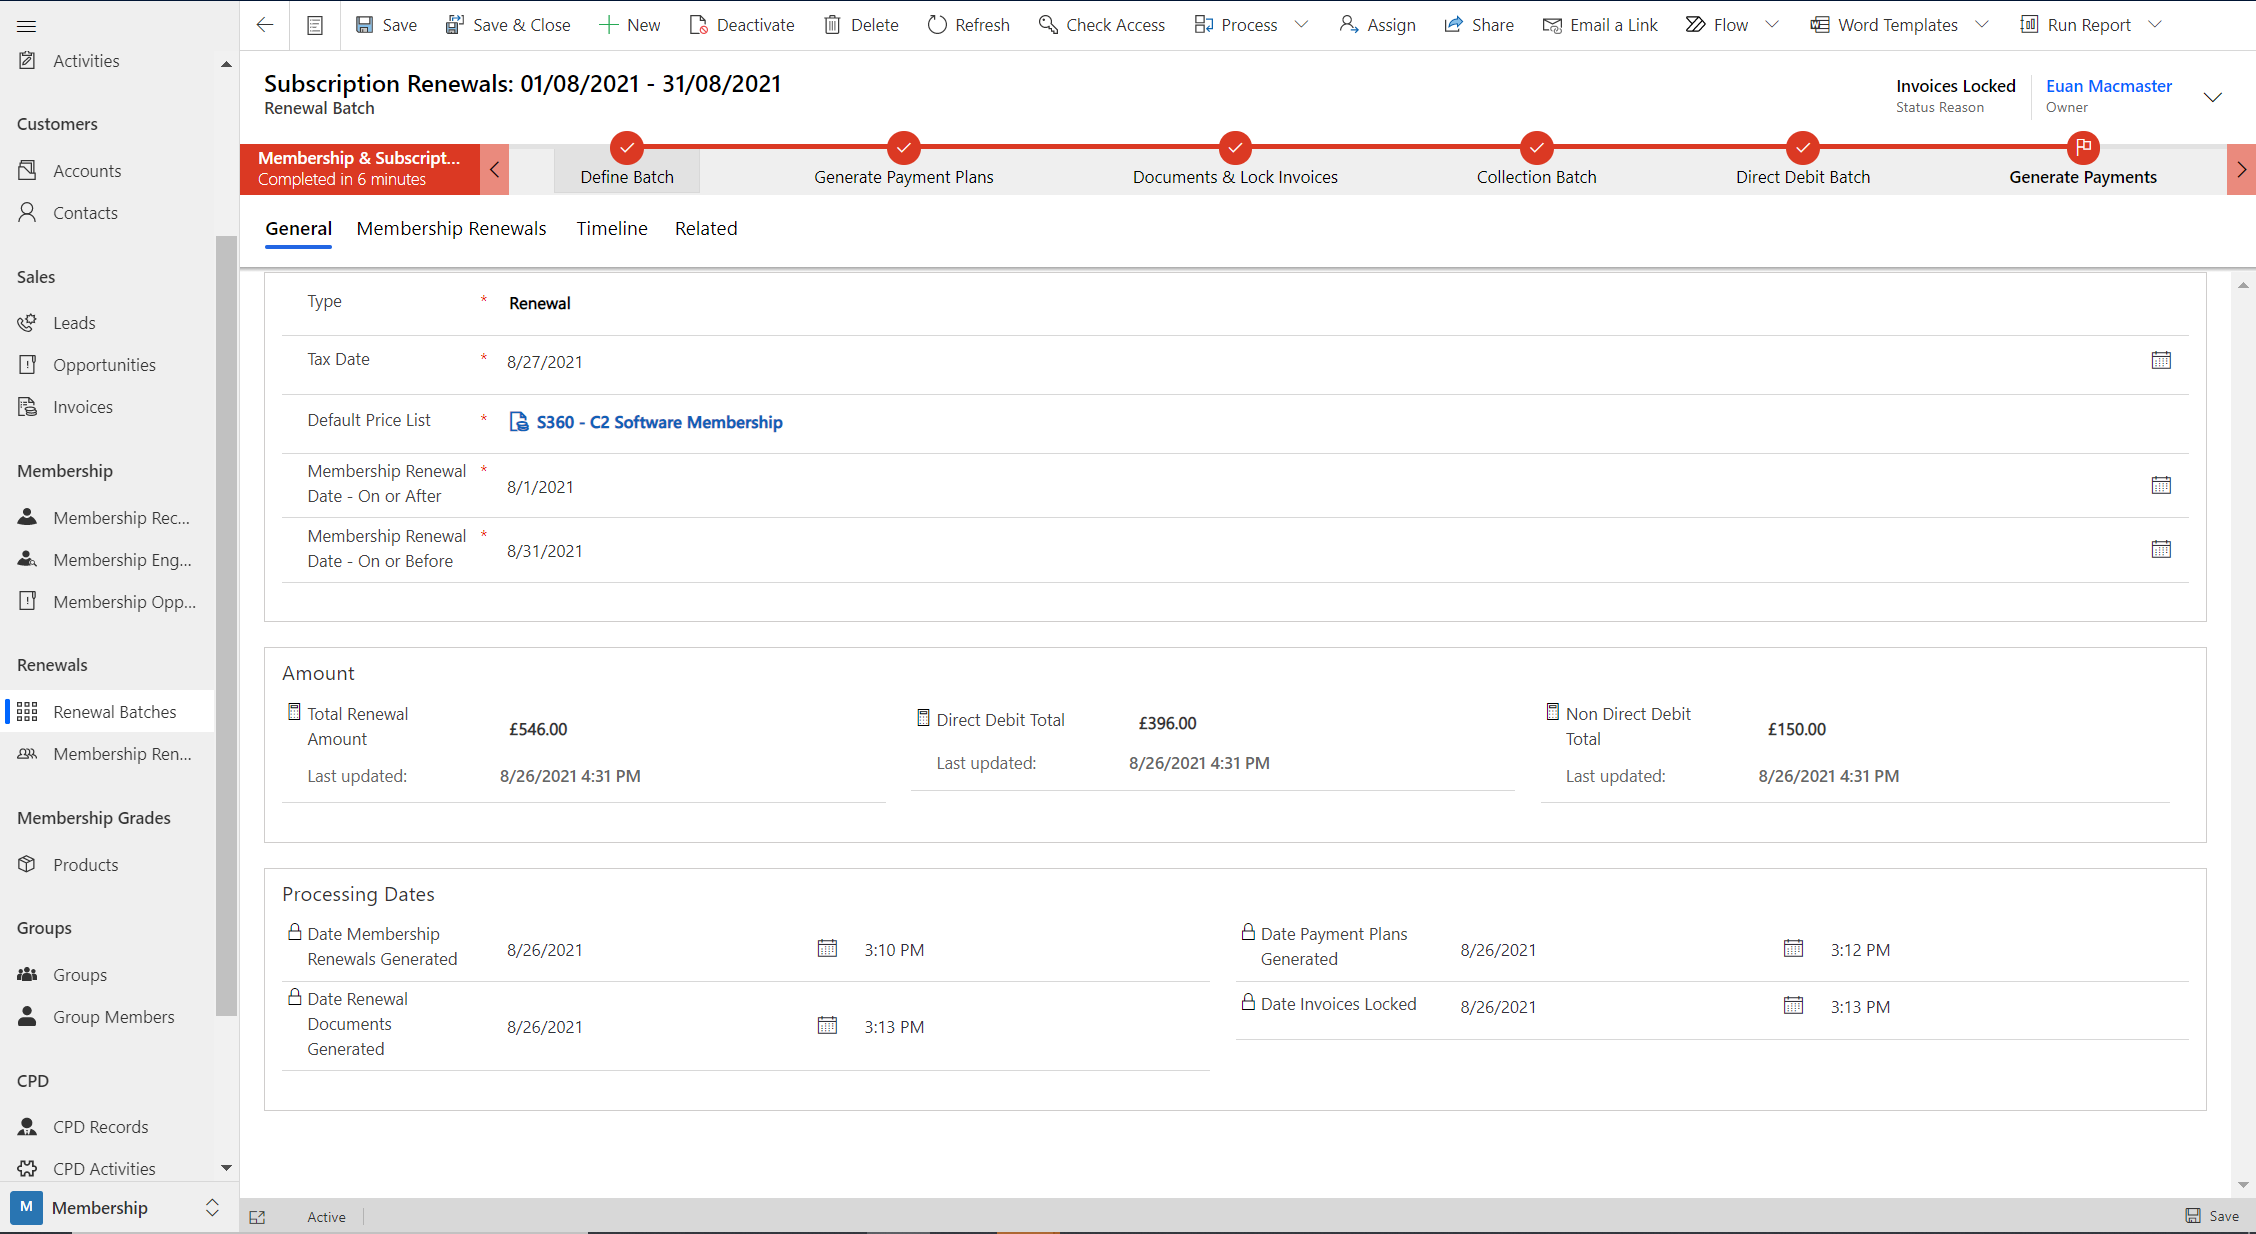The image size is (2256, 1234).
Task: Open S360 - C2 Software Membership price list
Action: 659,422
